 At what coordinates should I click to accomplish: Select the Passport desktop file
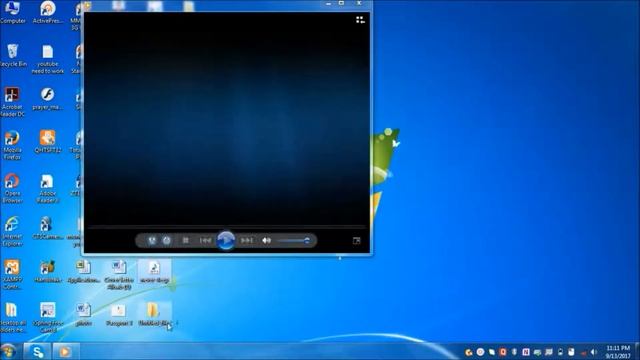119,315
